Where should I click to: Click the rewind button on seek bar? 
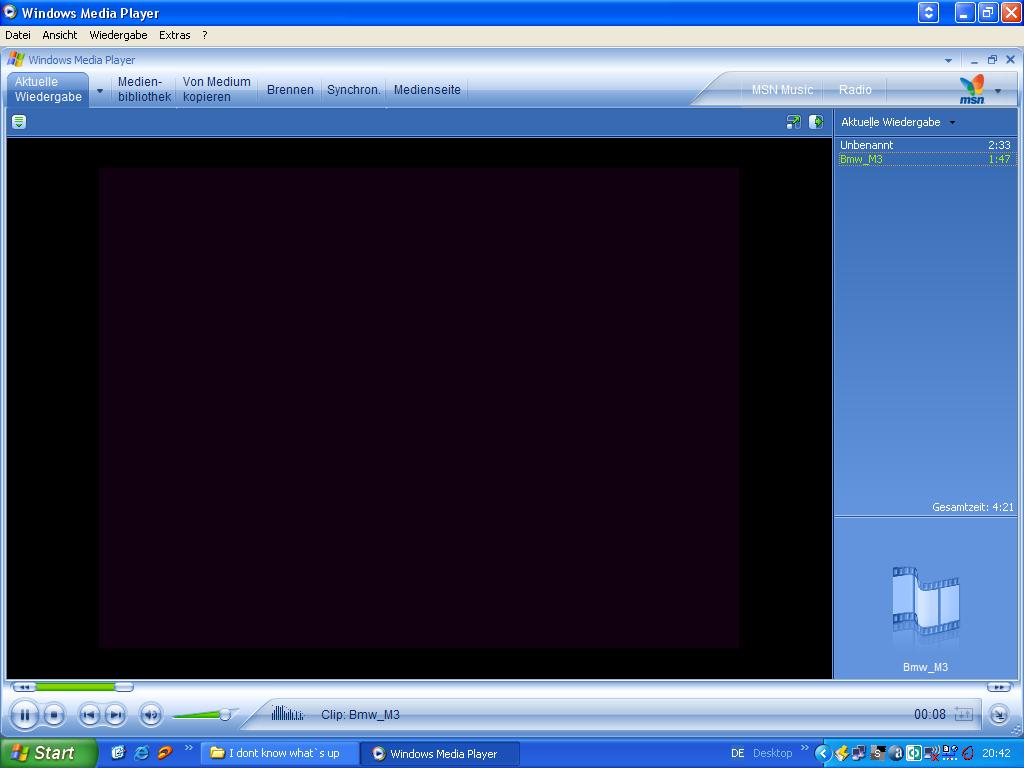[x=24, y=687]
